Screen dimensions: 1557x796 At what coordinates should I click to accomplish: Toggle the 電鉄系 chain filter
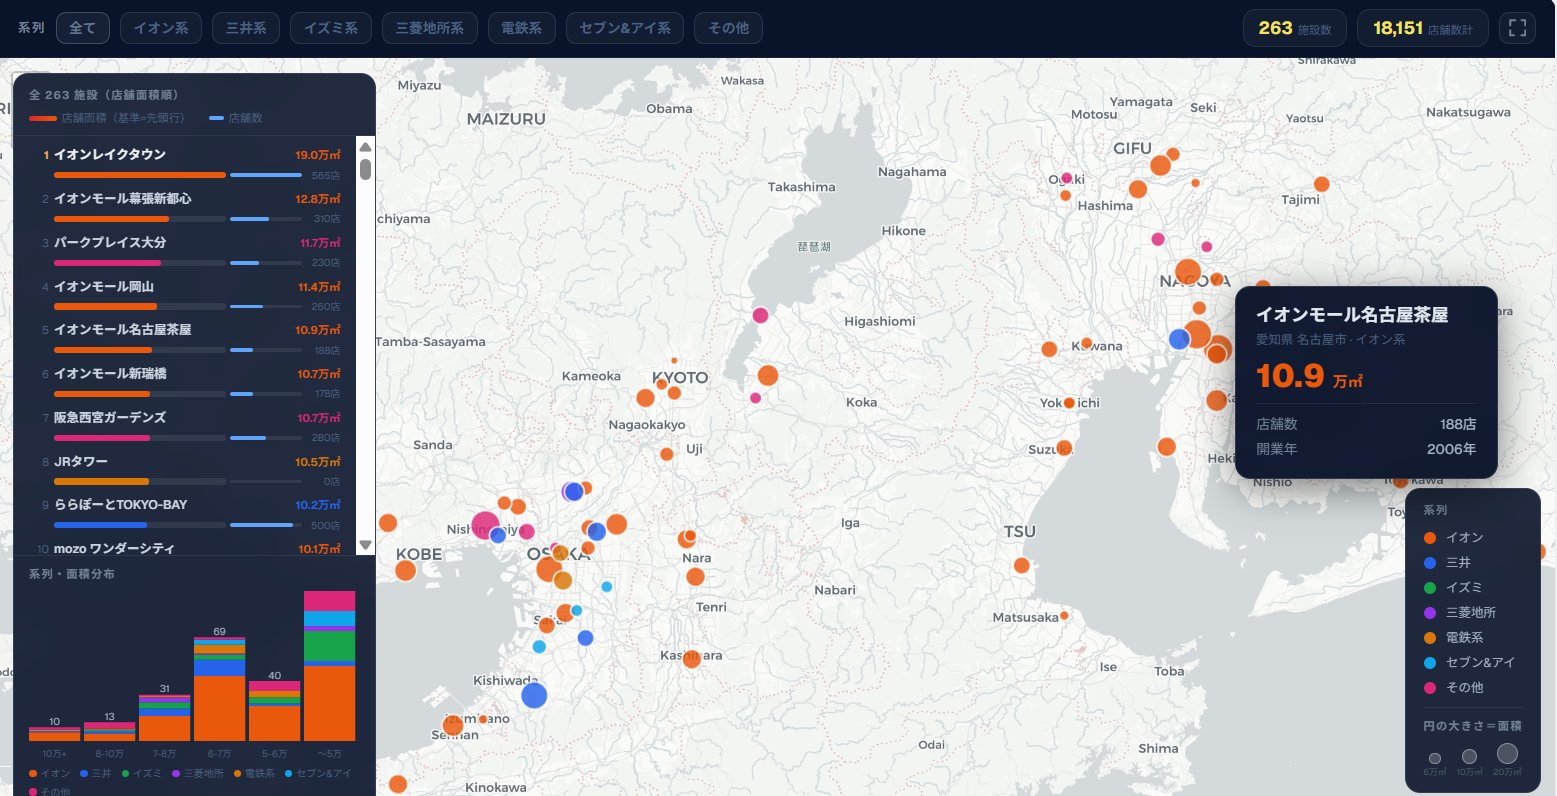pyautogui.click(x=522, y=28)
